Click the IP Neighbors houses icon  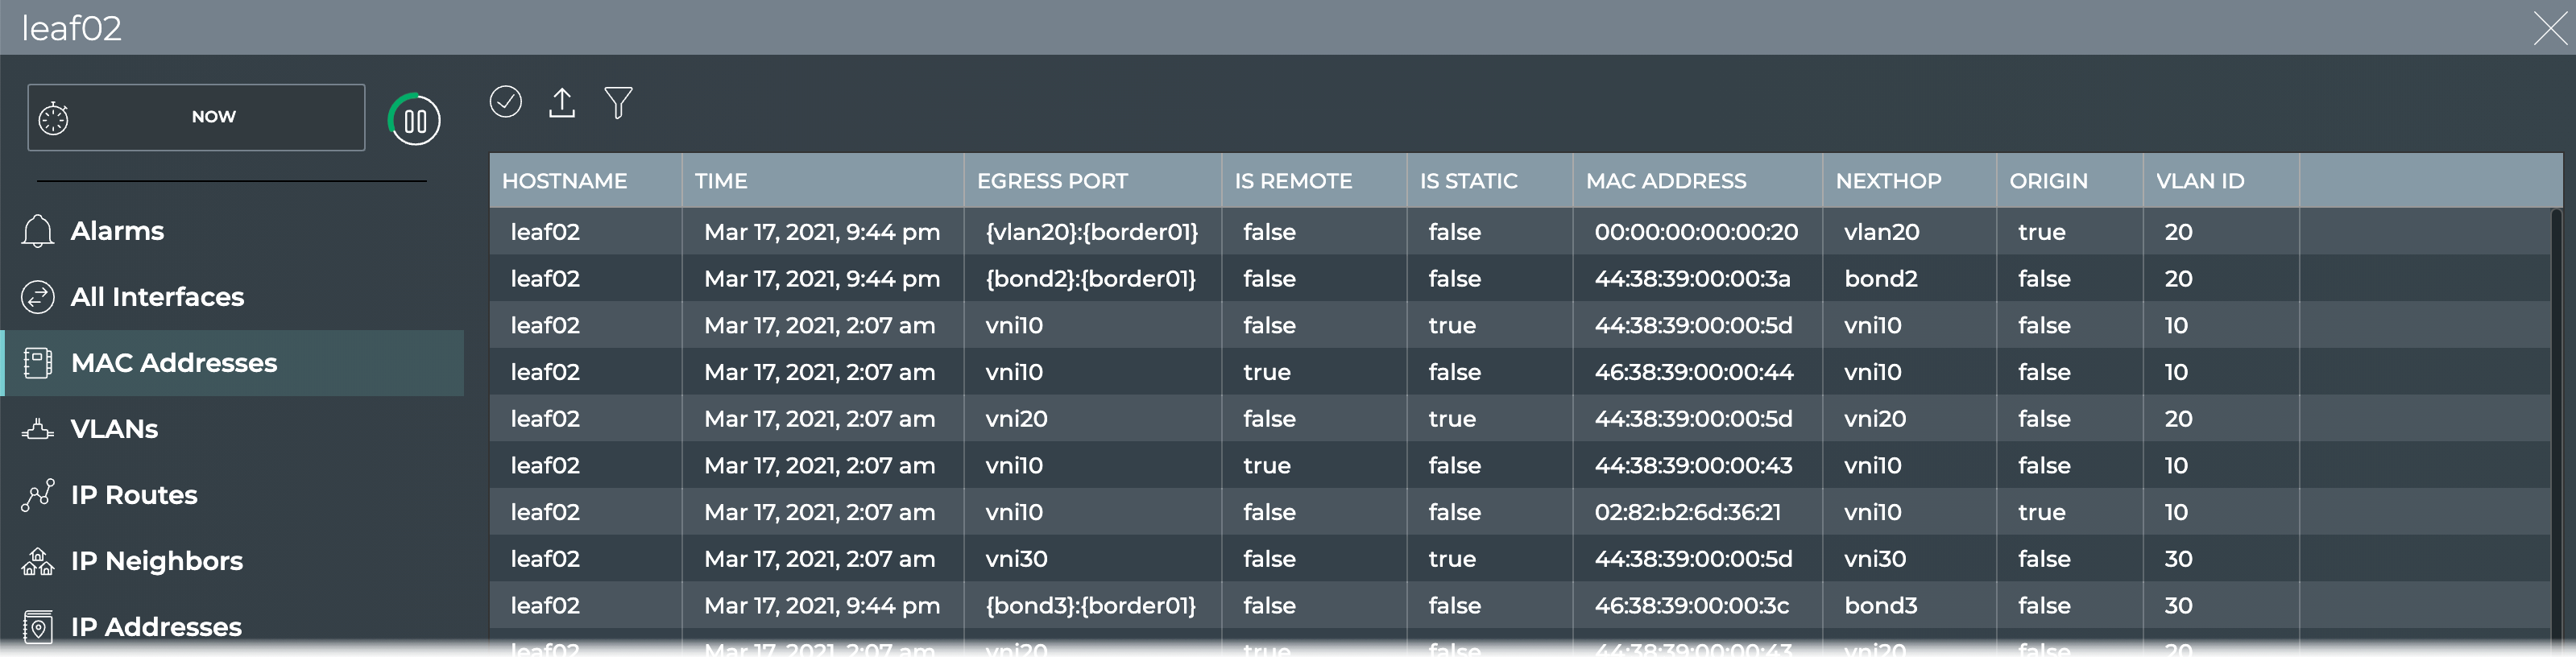[38, 561]
